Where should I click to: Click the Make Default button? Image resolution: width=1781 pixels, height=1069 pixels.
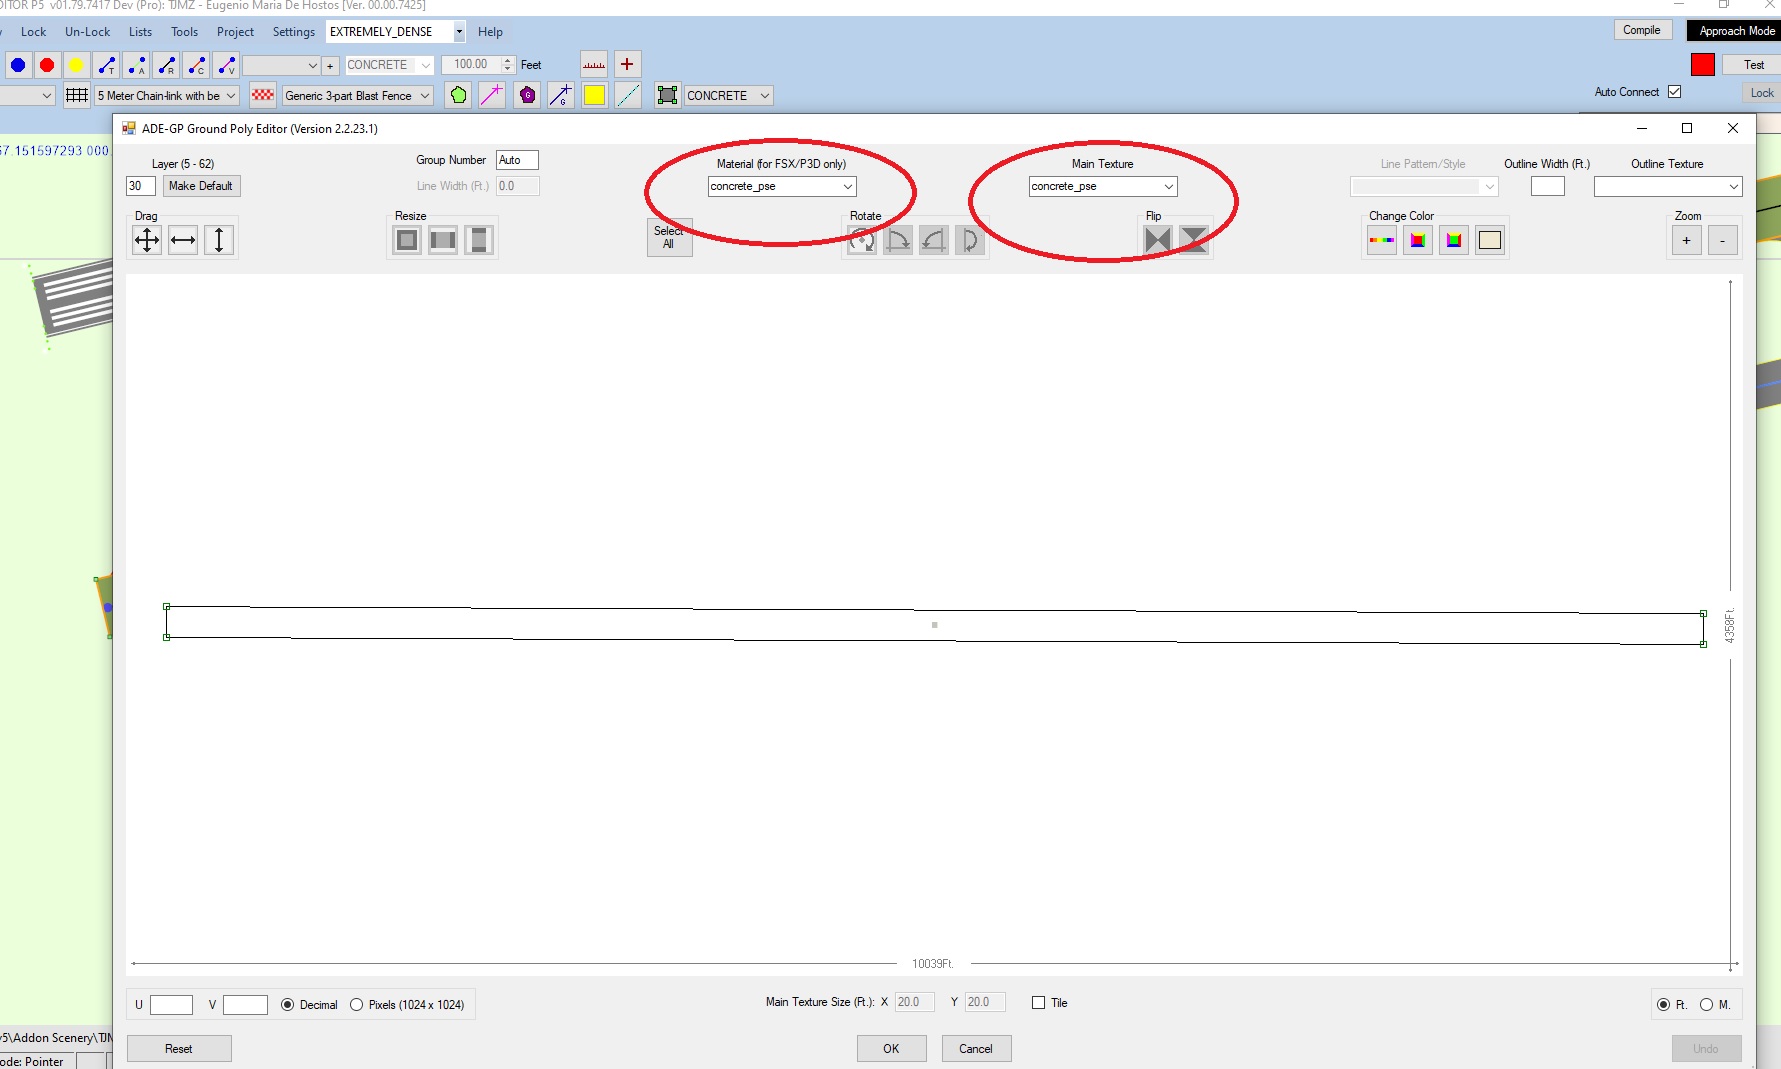(201, 186)
